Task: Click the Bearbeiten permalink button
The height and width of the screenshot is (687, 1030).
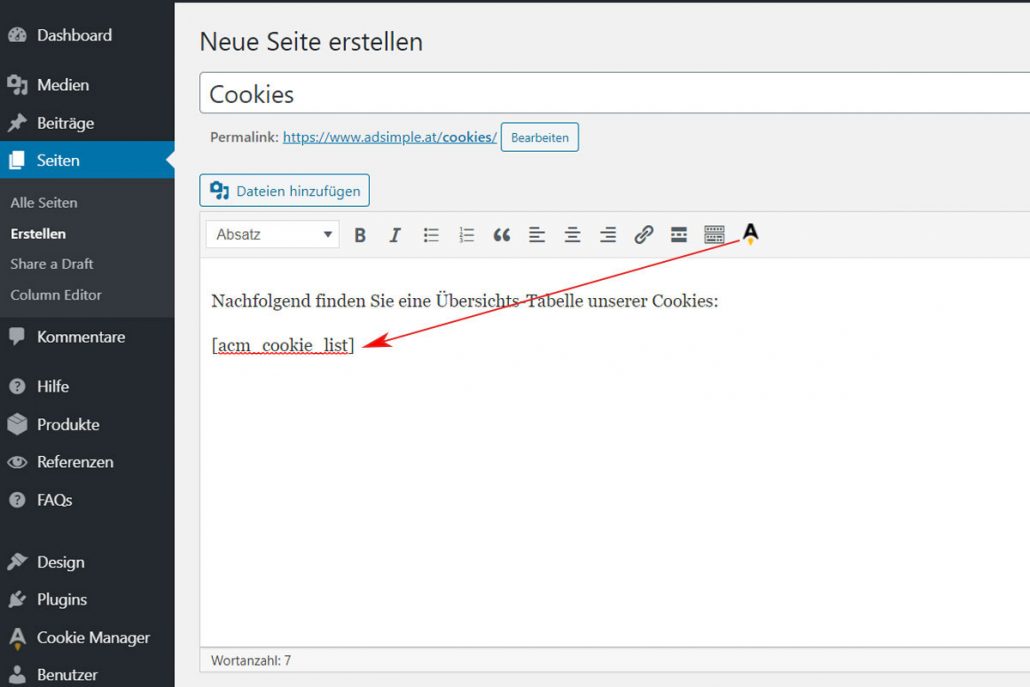Action: tap(540, 137)
